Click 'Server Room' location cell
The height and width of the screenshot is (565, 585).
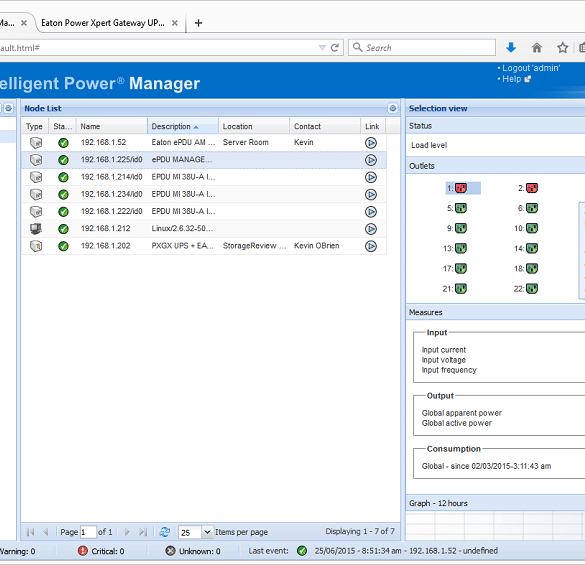click(245, 142)
